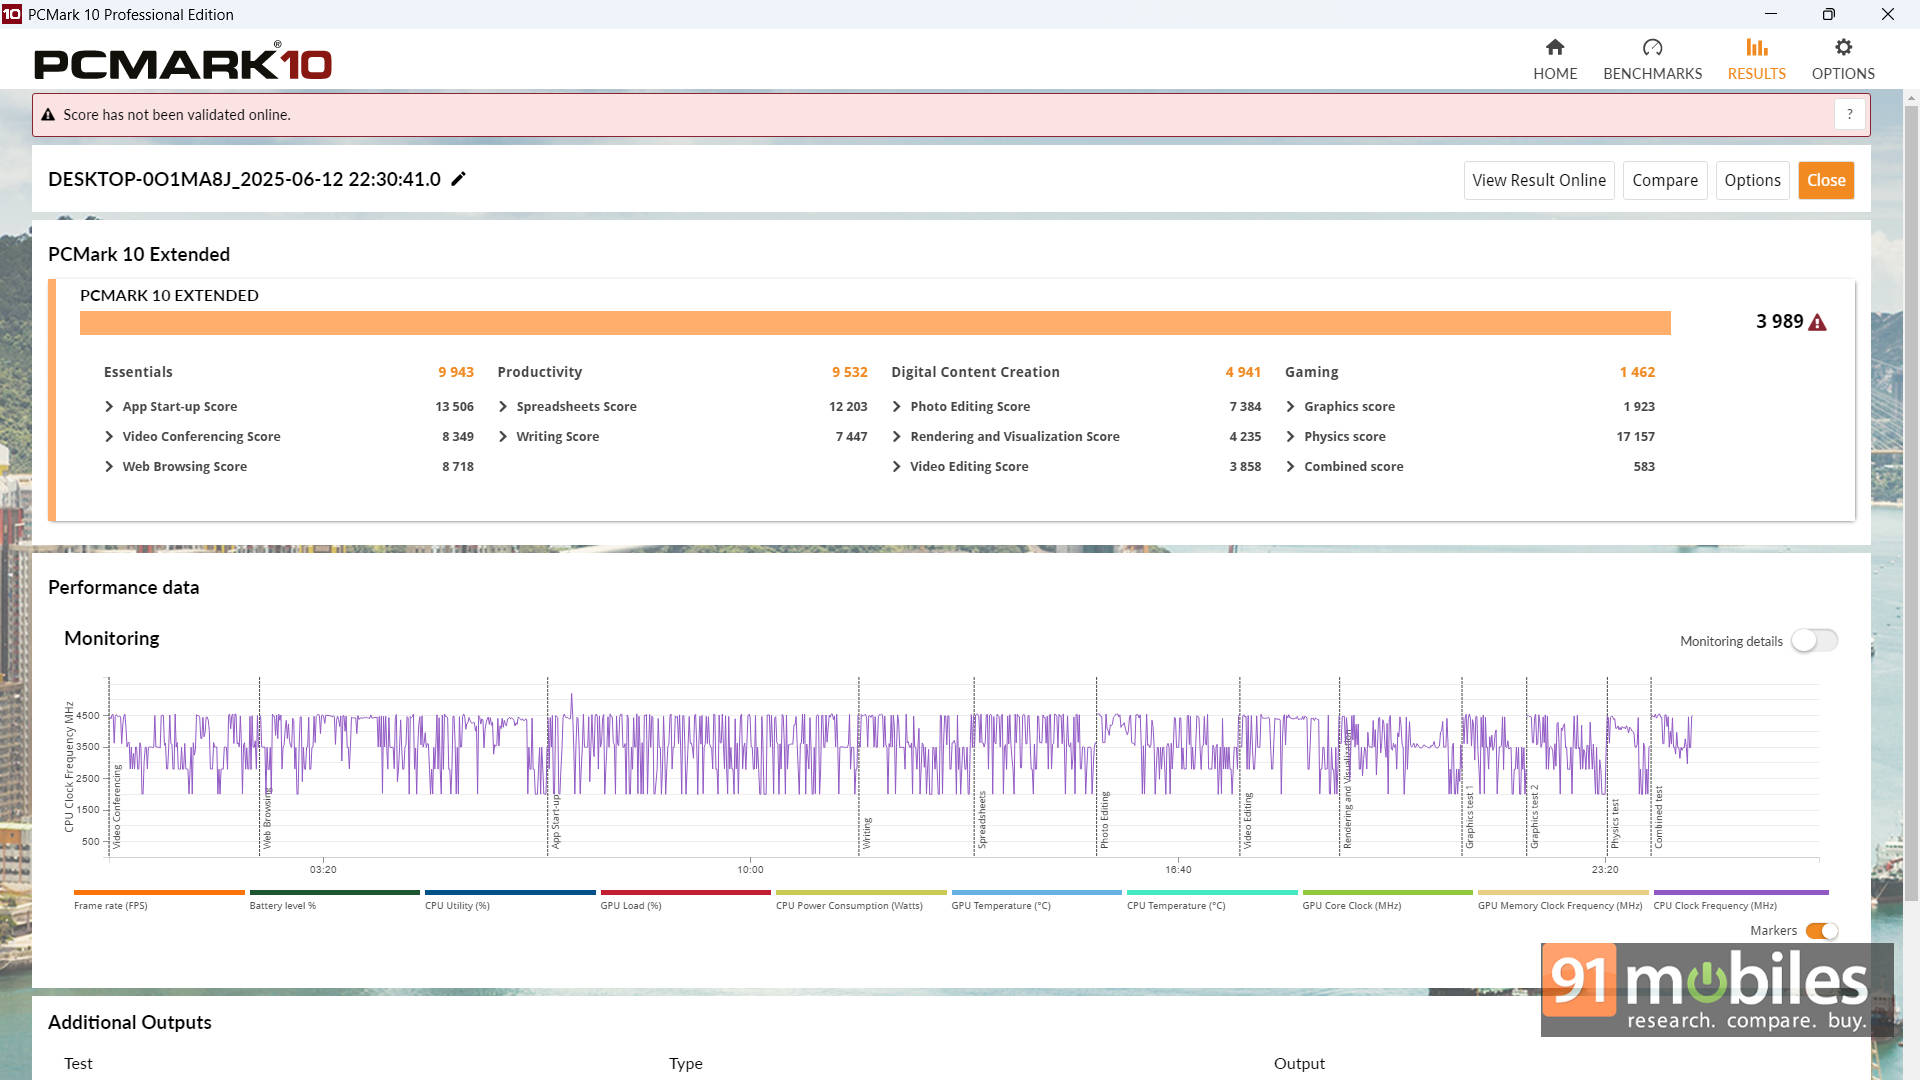Select GPU Memory Clock Frequency legend item

(x=1563, y=899)
